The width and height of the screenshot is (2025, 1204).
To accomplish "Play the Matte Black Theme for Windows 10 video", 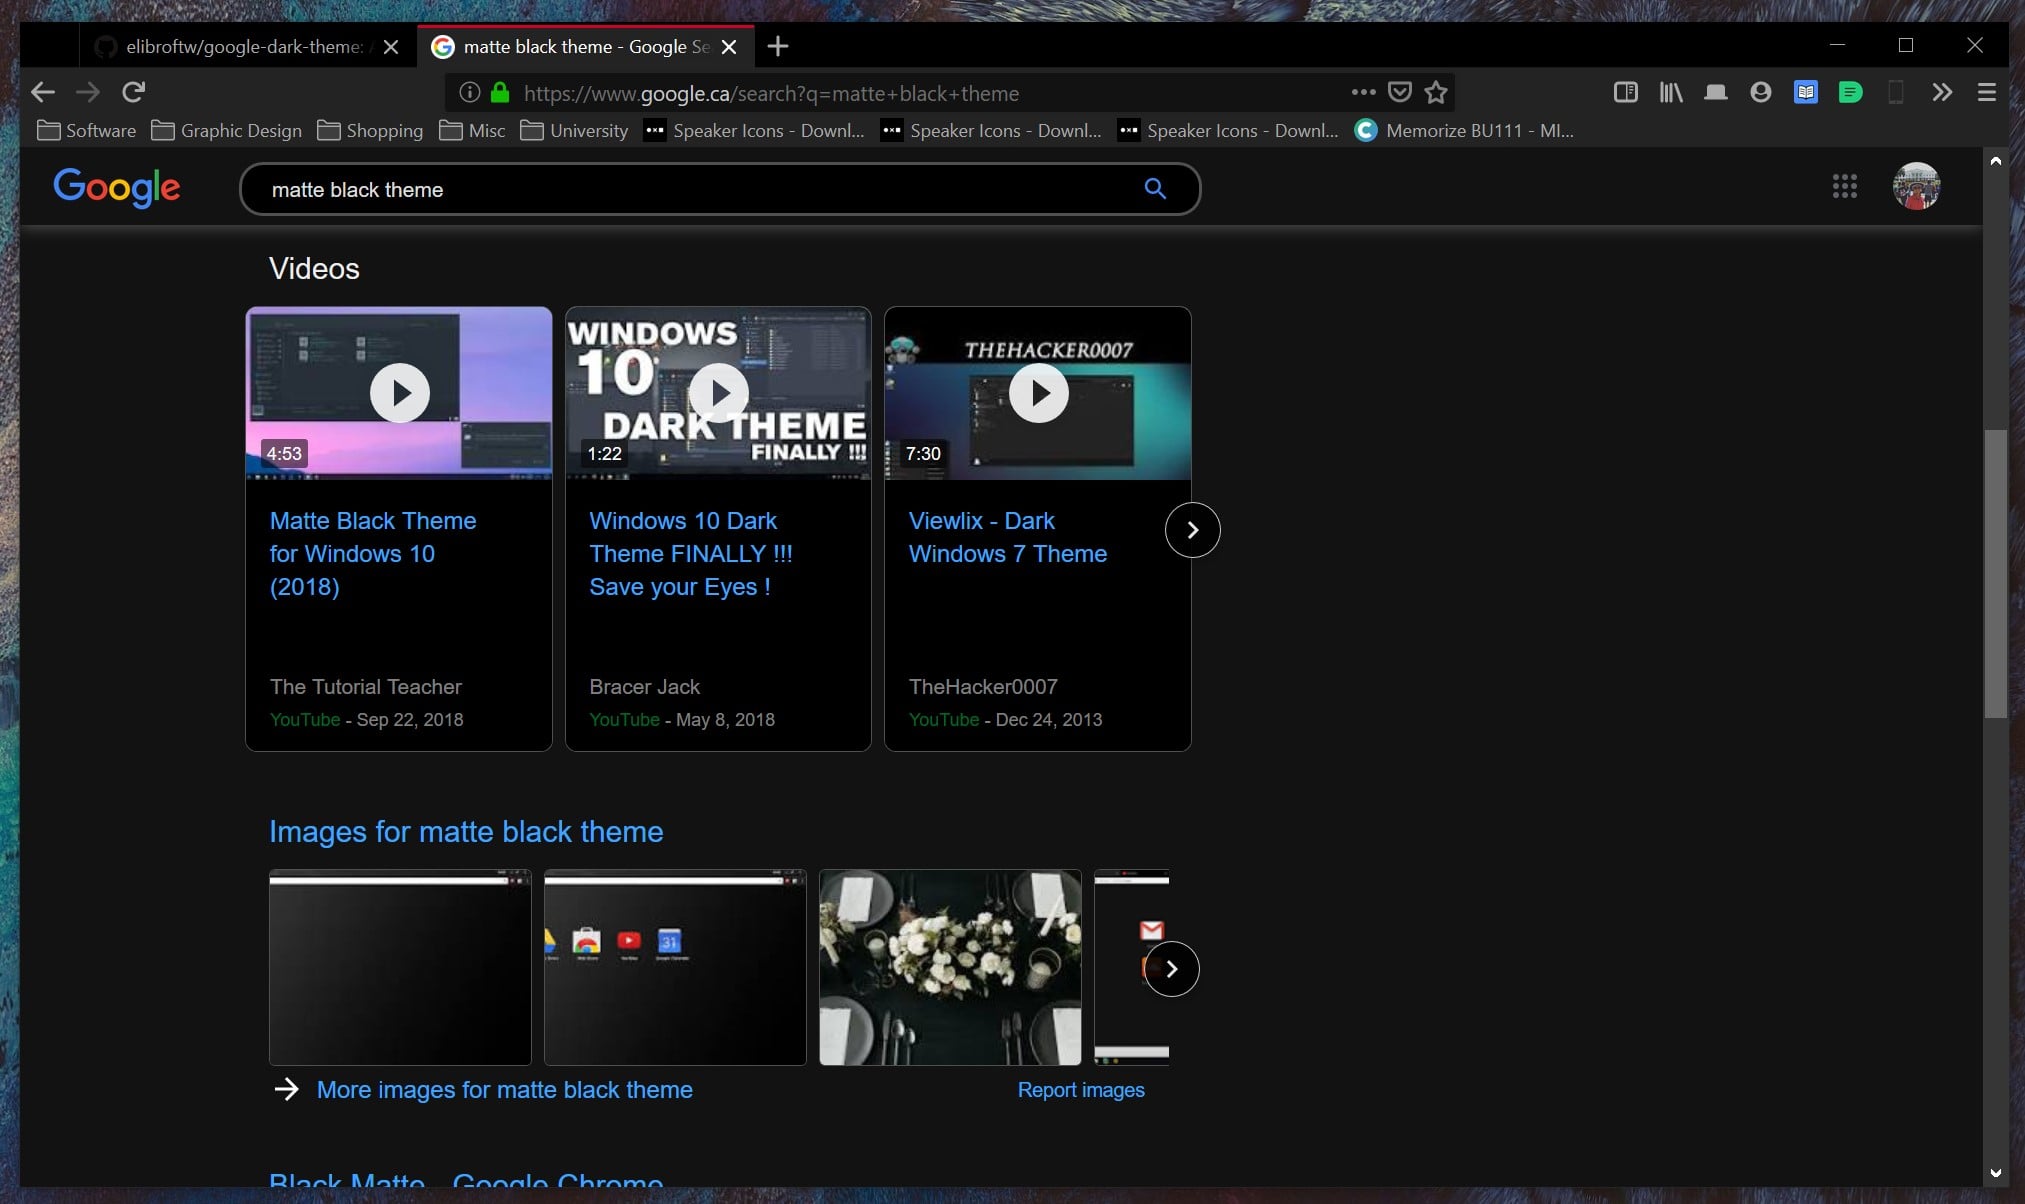I will tap(400, 393).
